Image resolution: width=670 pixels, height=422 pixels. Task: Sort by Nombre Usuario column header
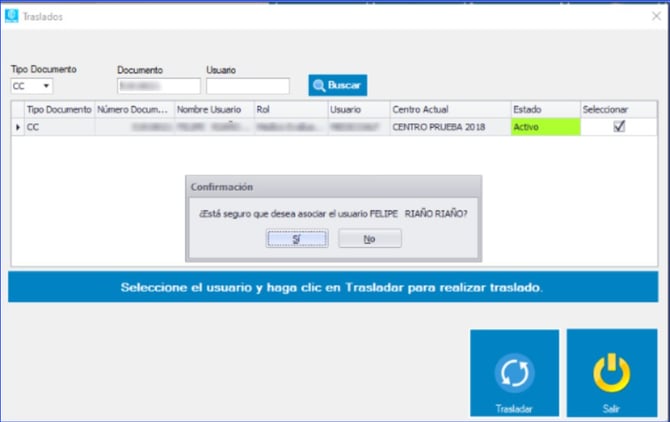(213, 108)
